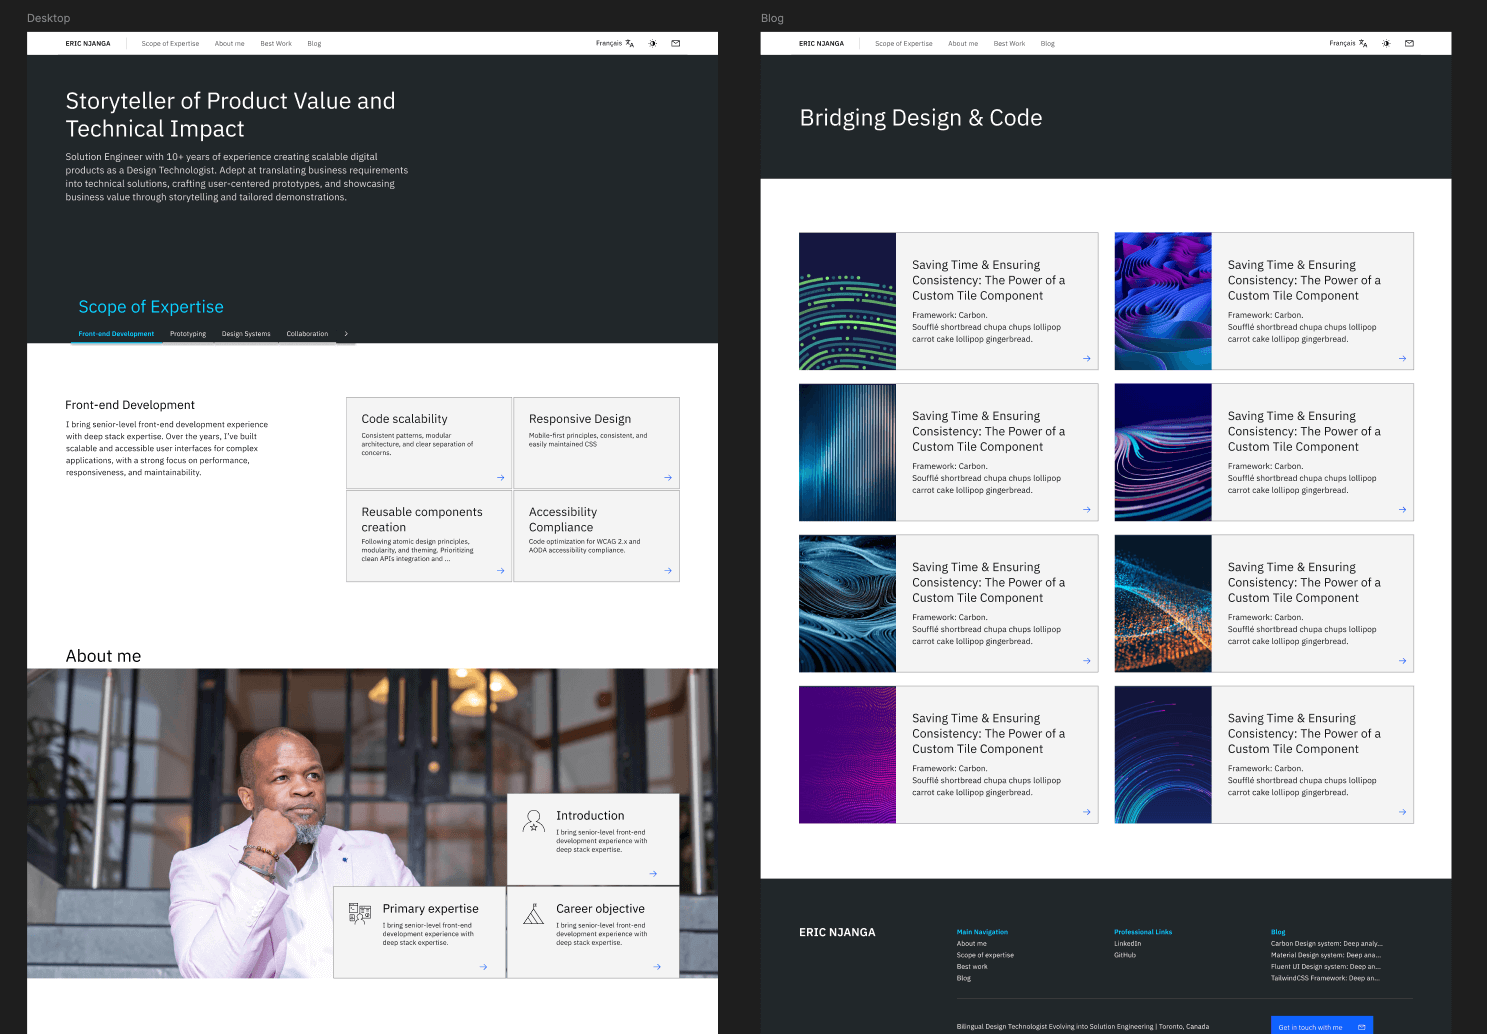The height and width of the screenshot is (1034, 1487).
Task: Click the envelope icon on Get in touch button
Action: point(1360,1026)
